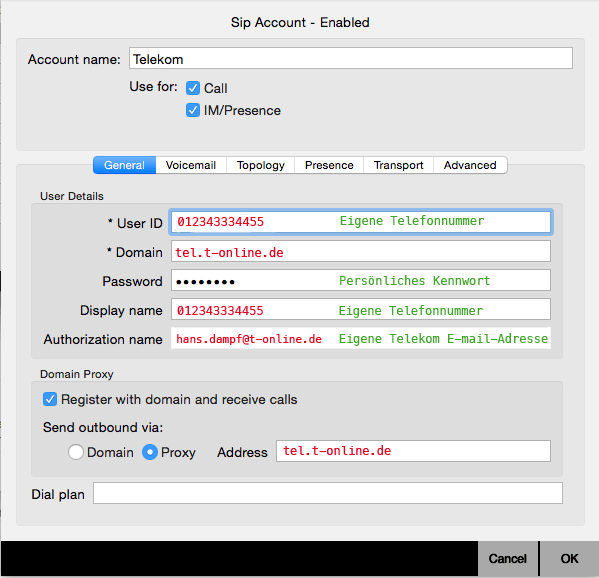
Task: Click the User Details section label
Action: pos(72,196)
